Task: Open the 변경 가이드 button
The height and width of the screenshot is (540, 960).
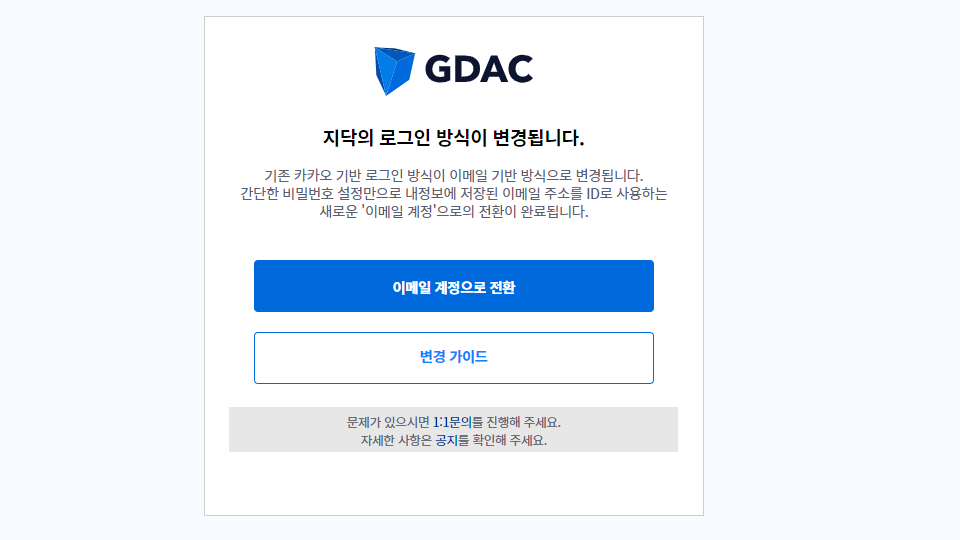Action: [x=454, y=357]
